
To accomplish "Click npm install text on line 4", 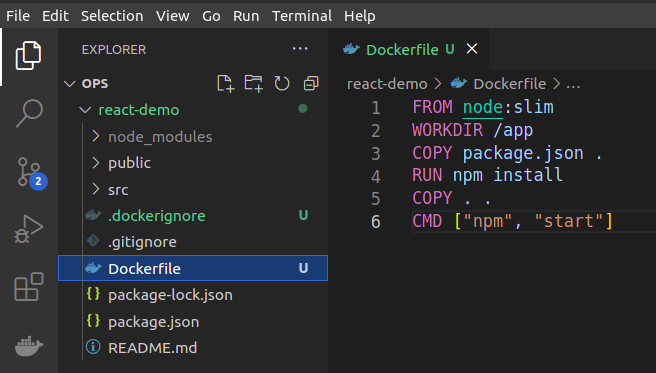I will coord(508,175).
